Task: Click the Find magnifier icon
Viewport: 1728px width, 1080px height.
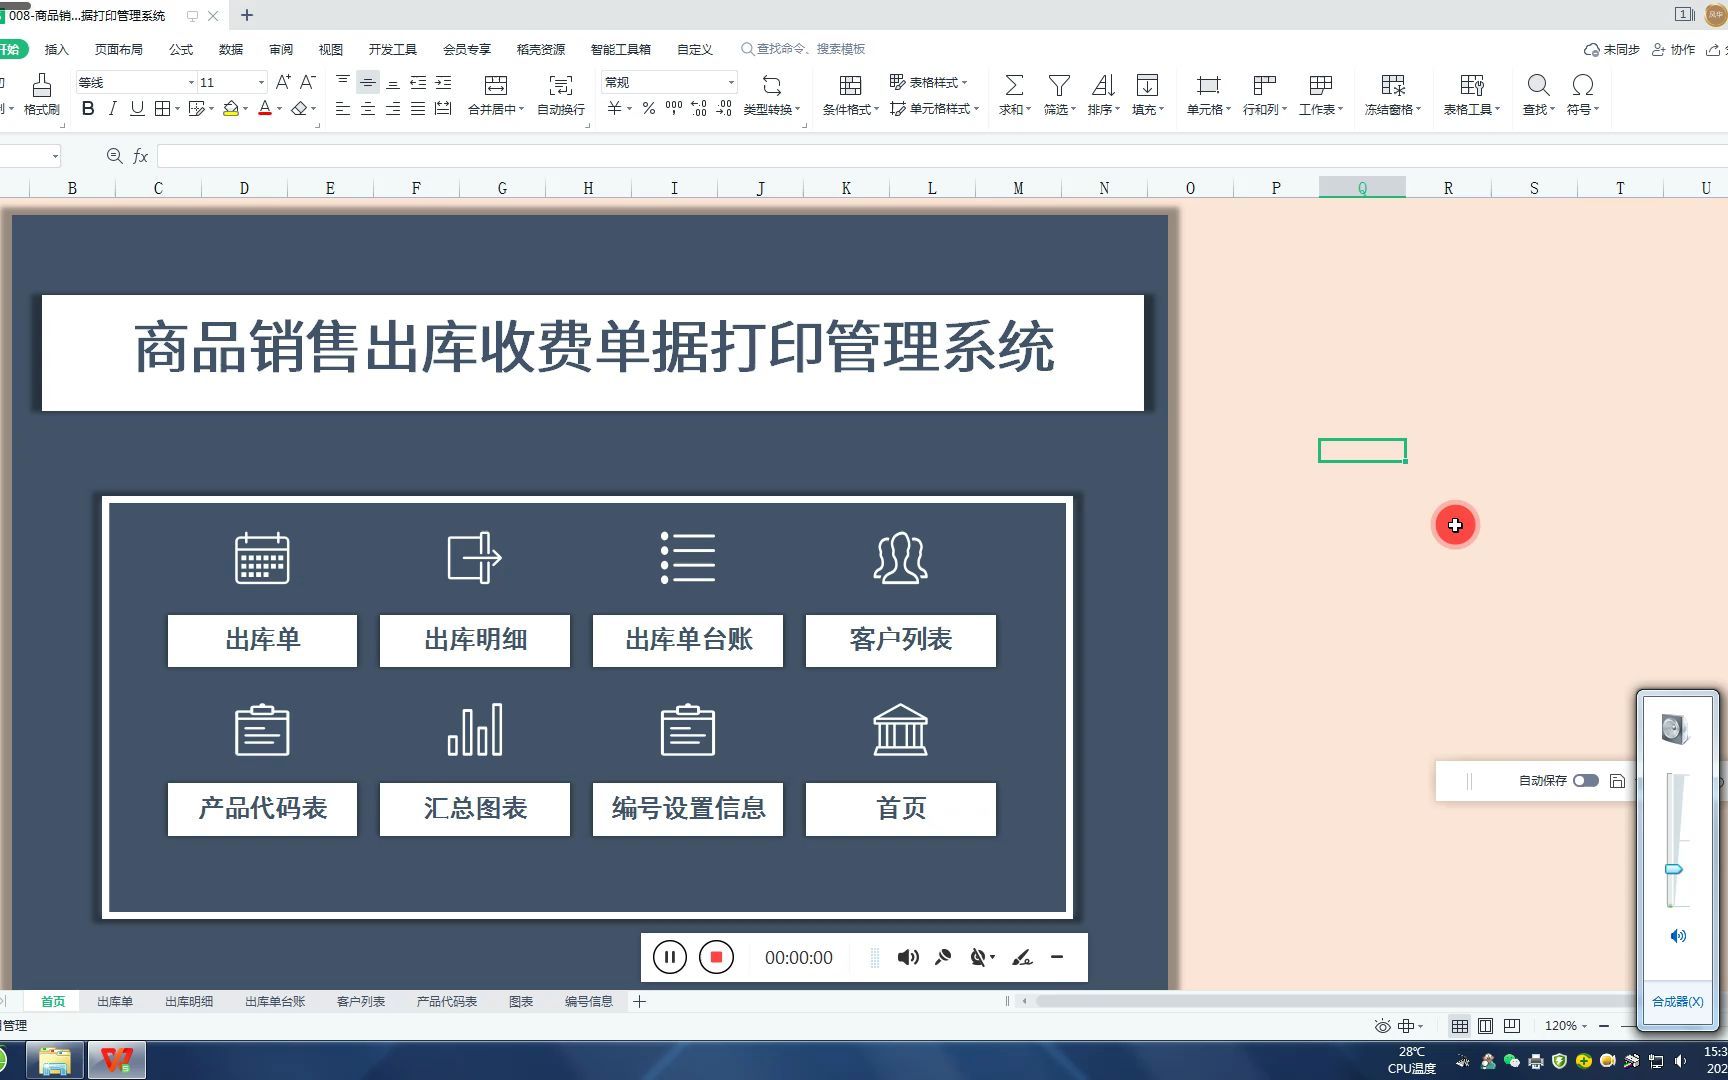Action: coord(1538,85)
